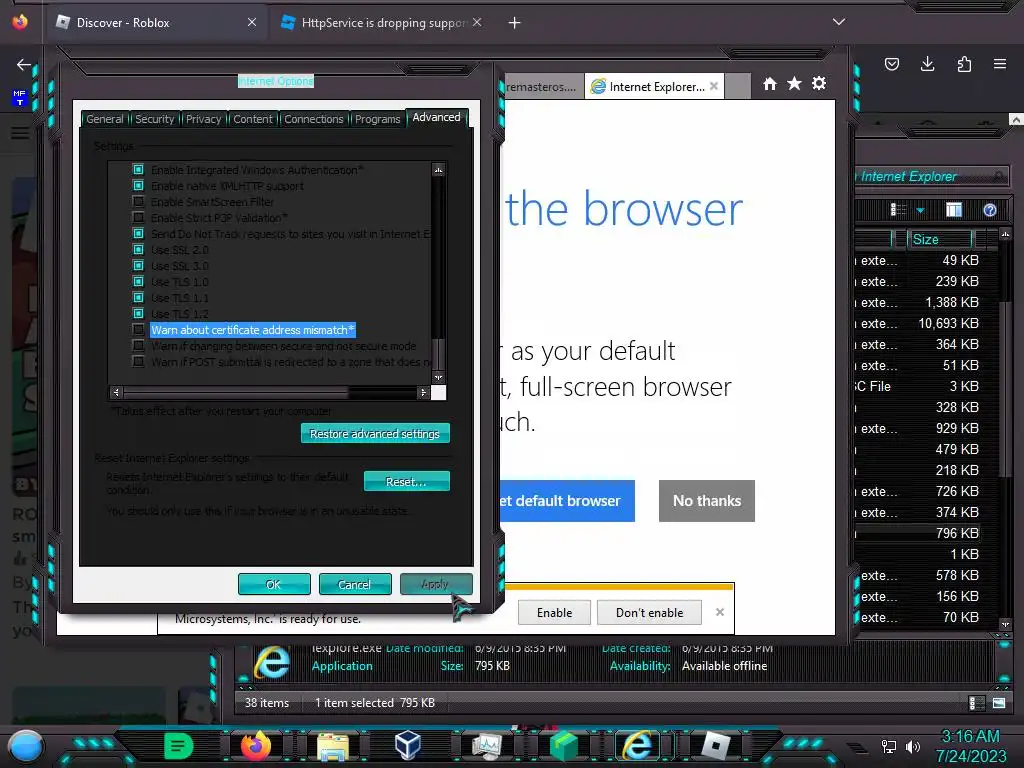Image resolution: width=1024 pixels, height=768 pixels.
Task: Click the Enable add-on button
Action: click(554, 613)
